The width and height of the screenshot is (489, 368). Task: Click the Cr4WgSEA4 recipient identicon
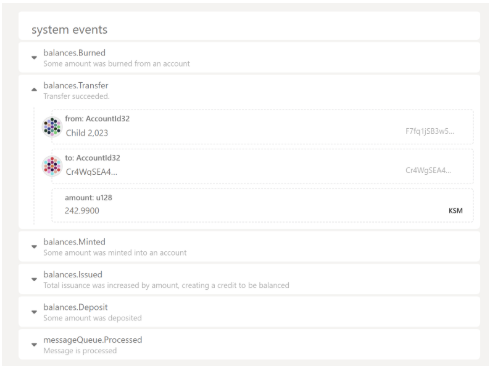pyautogui.click(x=52, y=166)
